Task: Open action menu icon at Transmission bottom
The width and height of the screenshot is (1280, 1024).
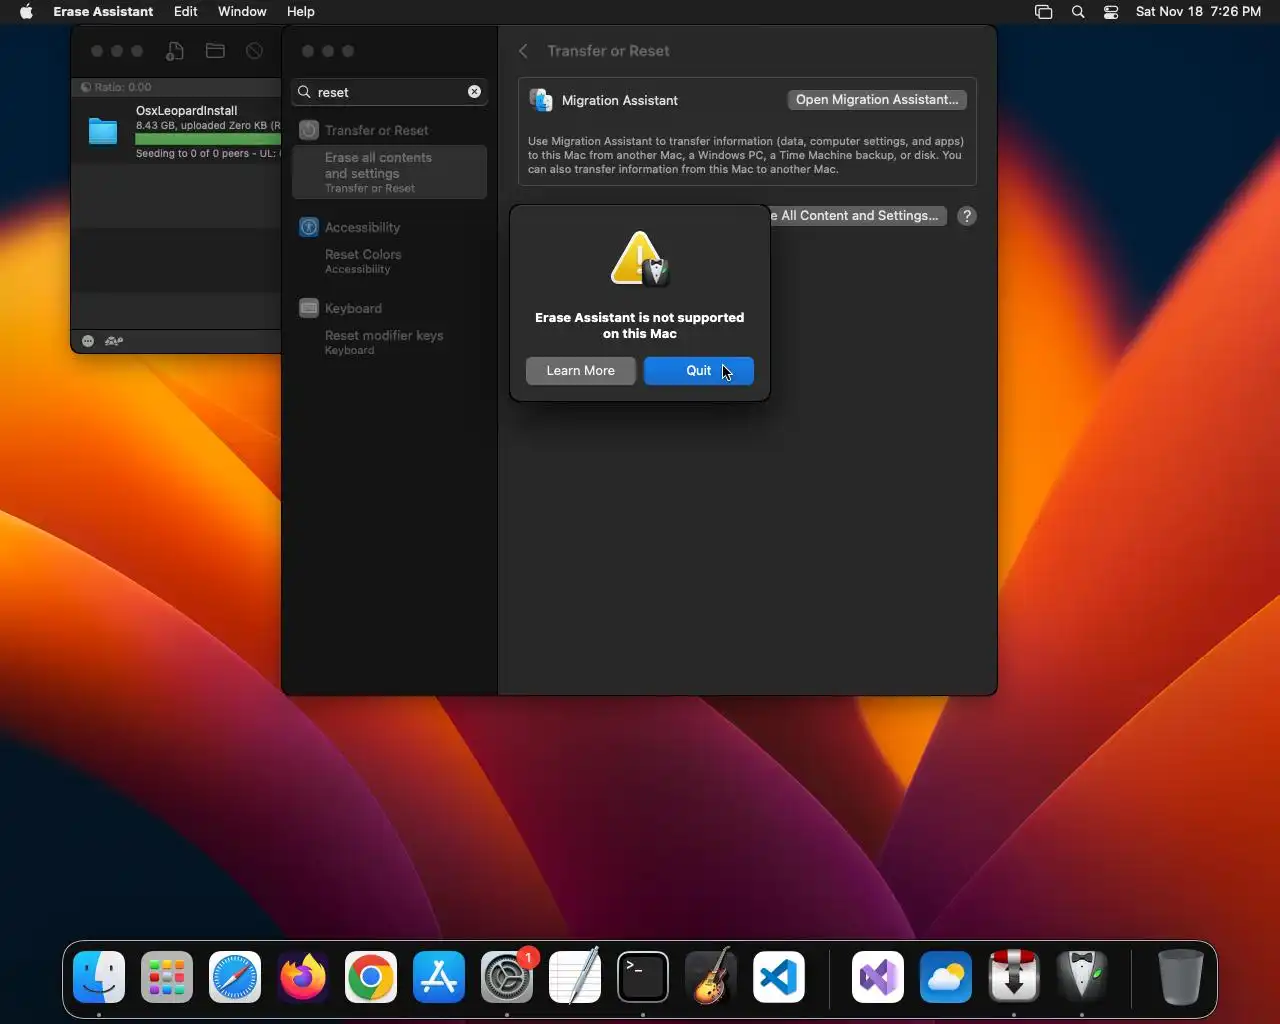Action: point(88,341)
